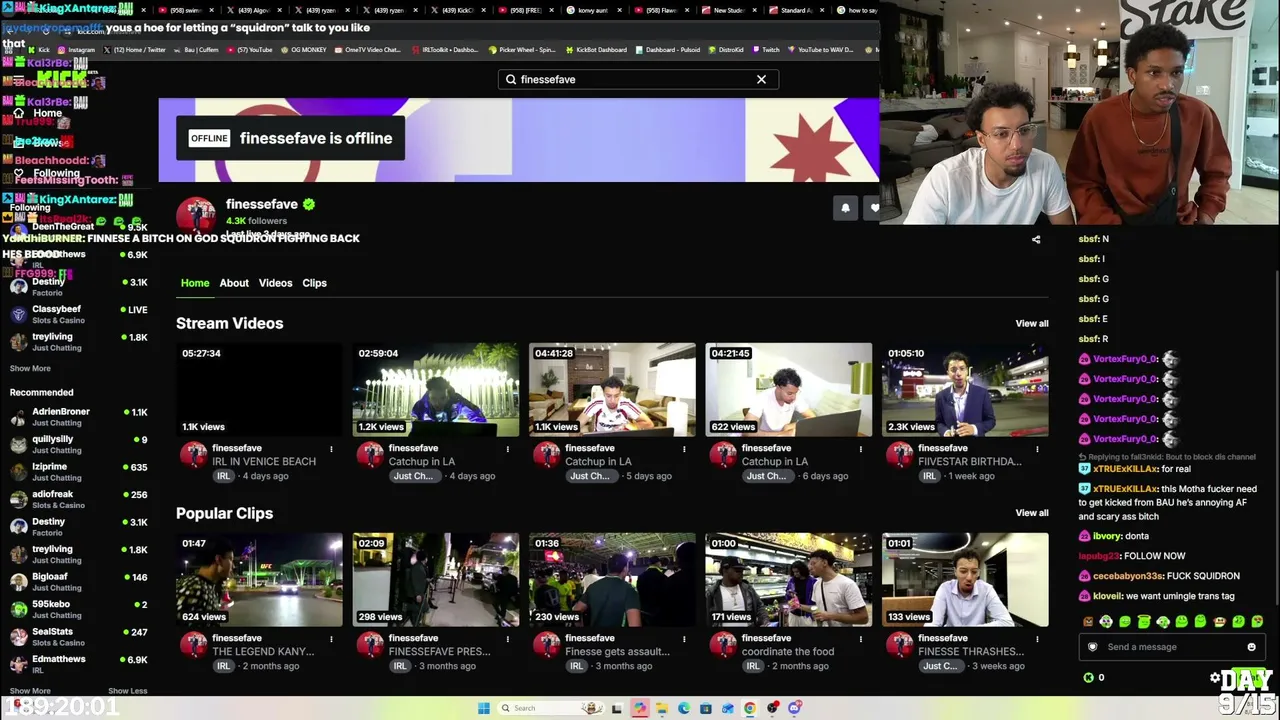Open the finessefave channel avatar
This screenshot has width=1280, height=720.
point(196,217)
